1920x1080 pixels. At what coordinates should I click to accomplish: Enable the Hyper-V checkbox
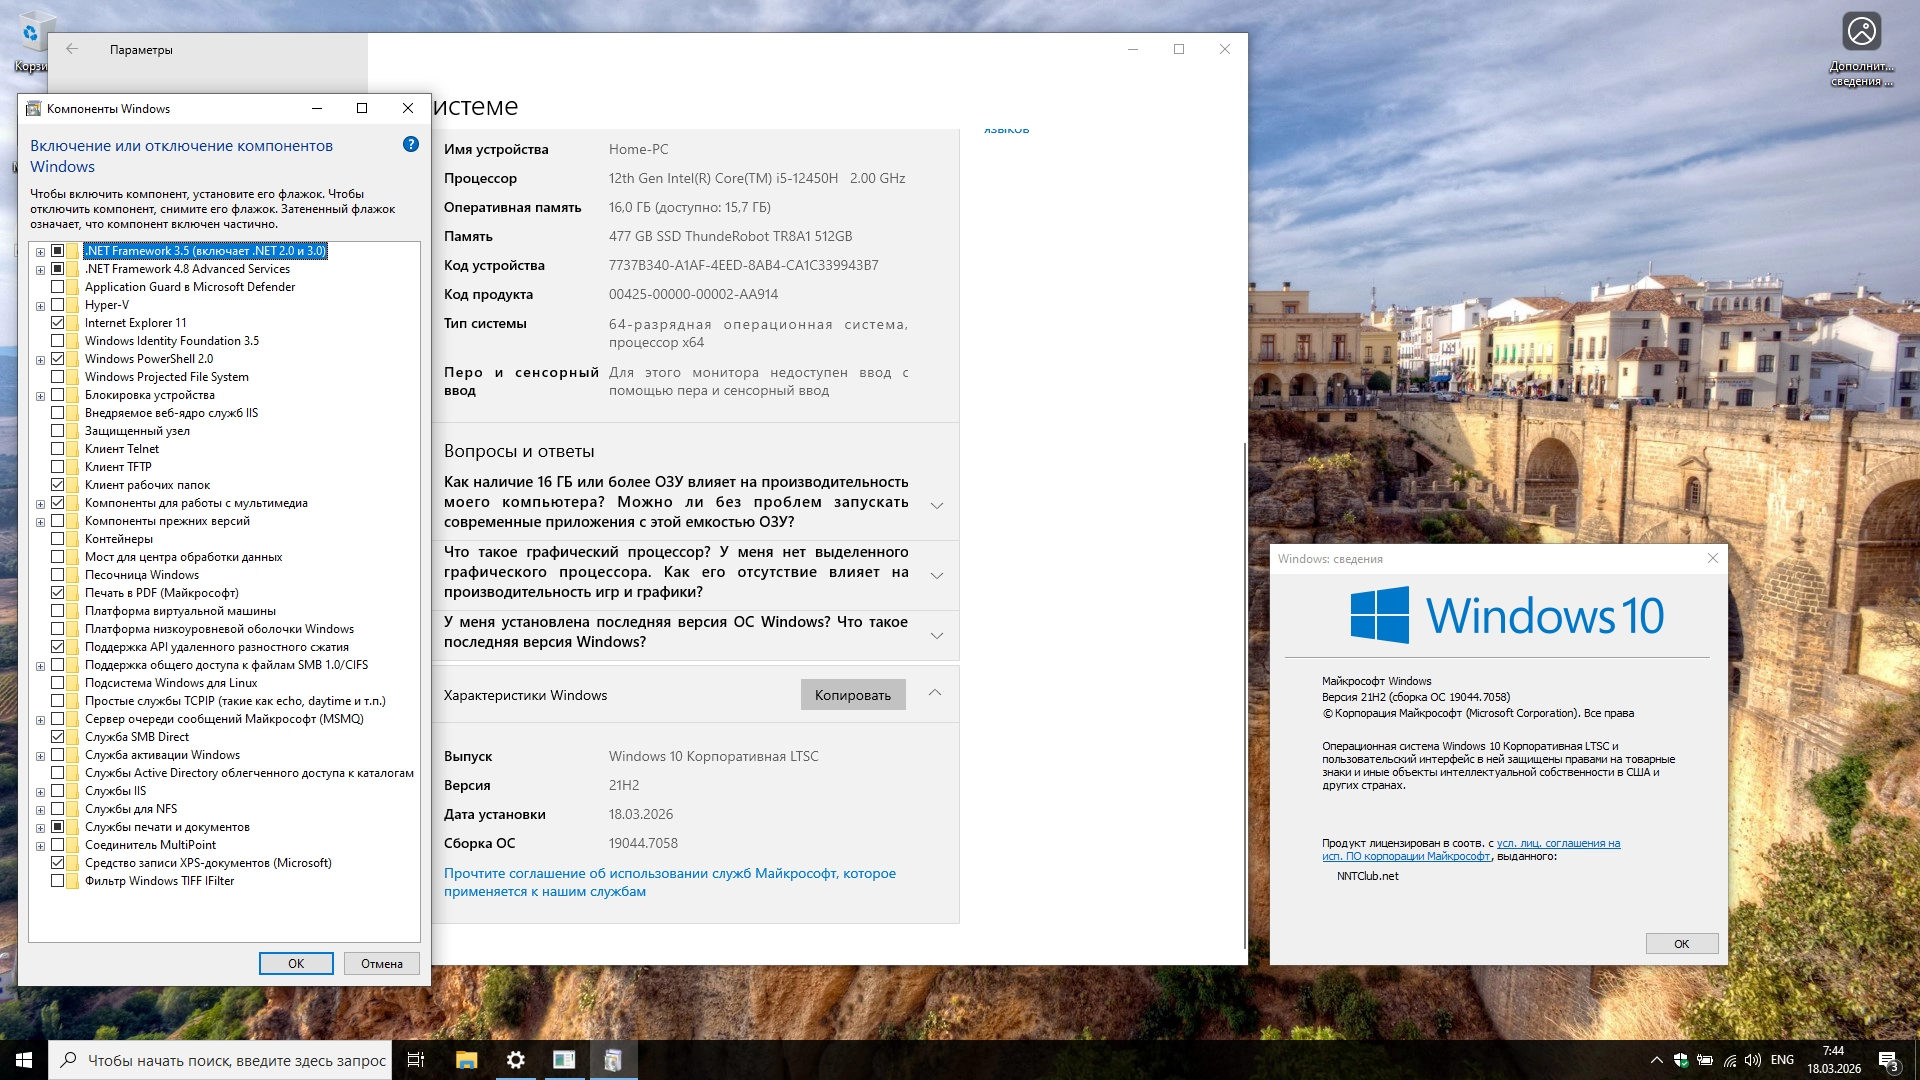[x=58, y=305]
